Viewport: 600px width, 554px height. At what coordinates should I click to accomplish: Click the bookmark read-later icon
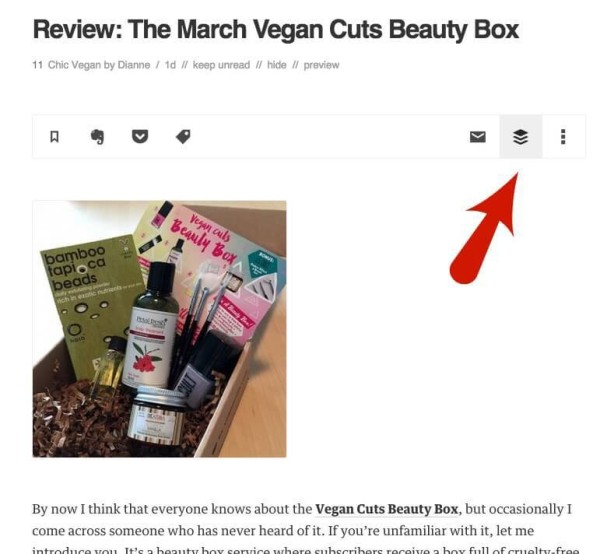pyautogui.click(x=54, y=137)
